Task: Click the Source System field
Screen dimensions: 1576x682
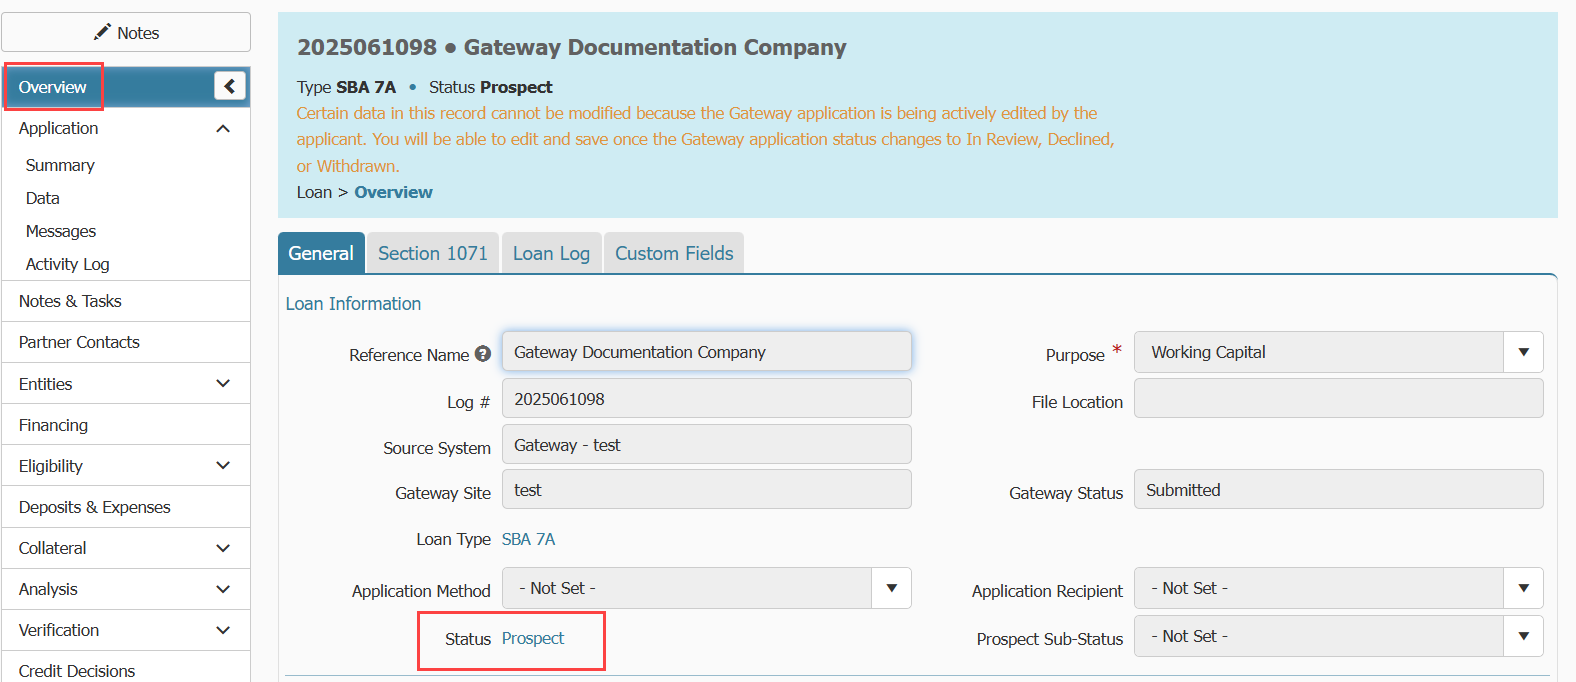Action: tap(706, 444)
